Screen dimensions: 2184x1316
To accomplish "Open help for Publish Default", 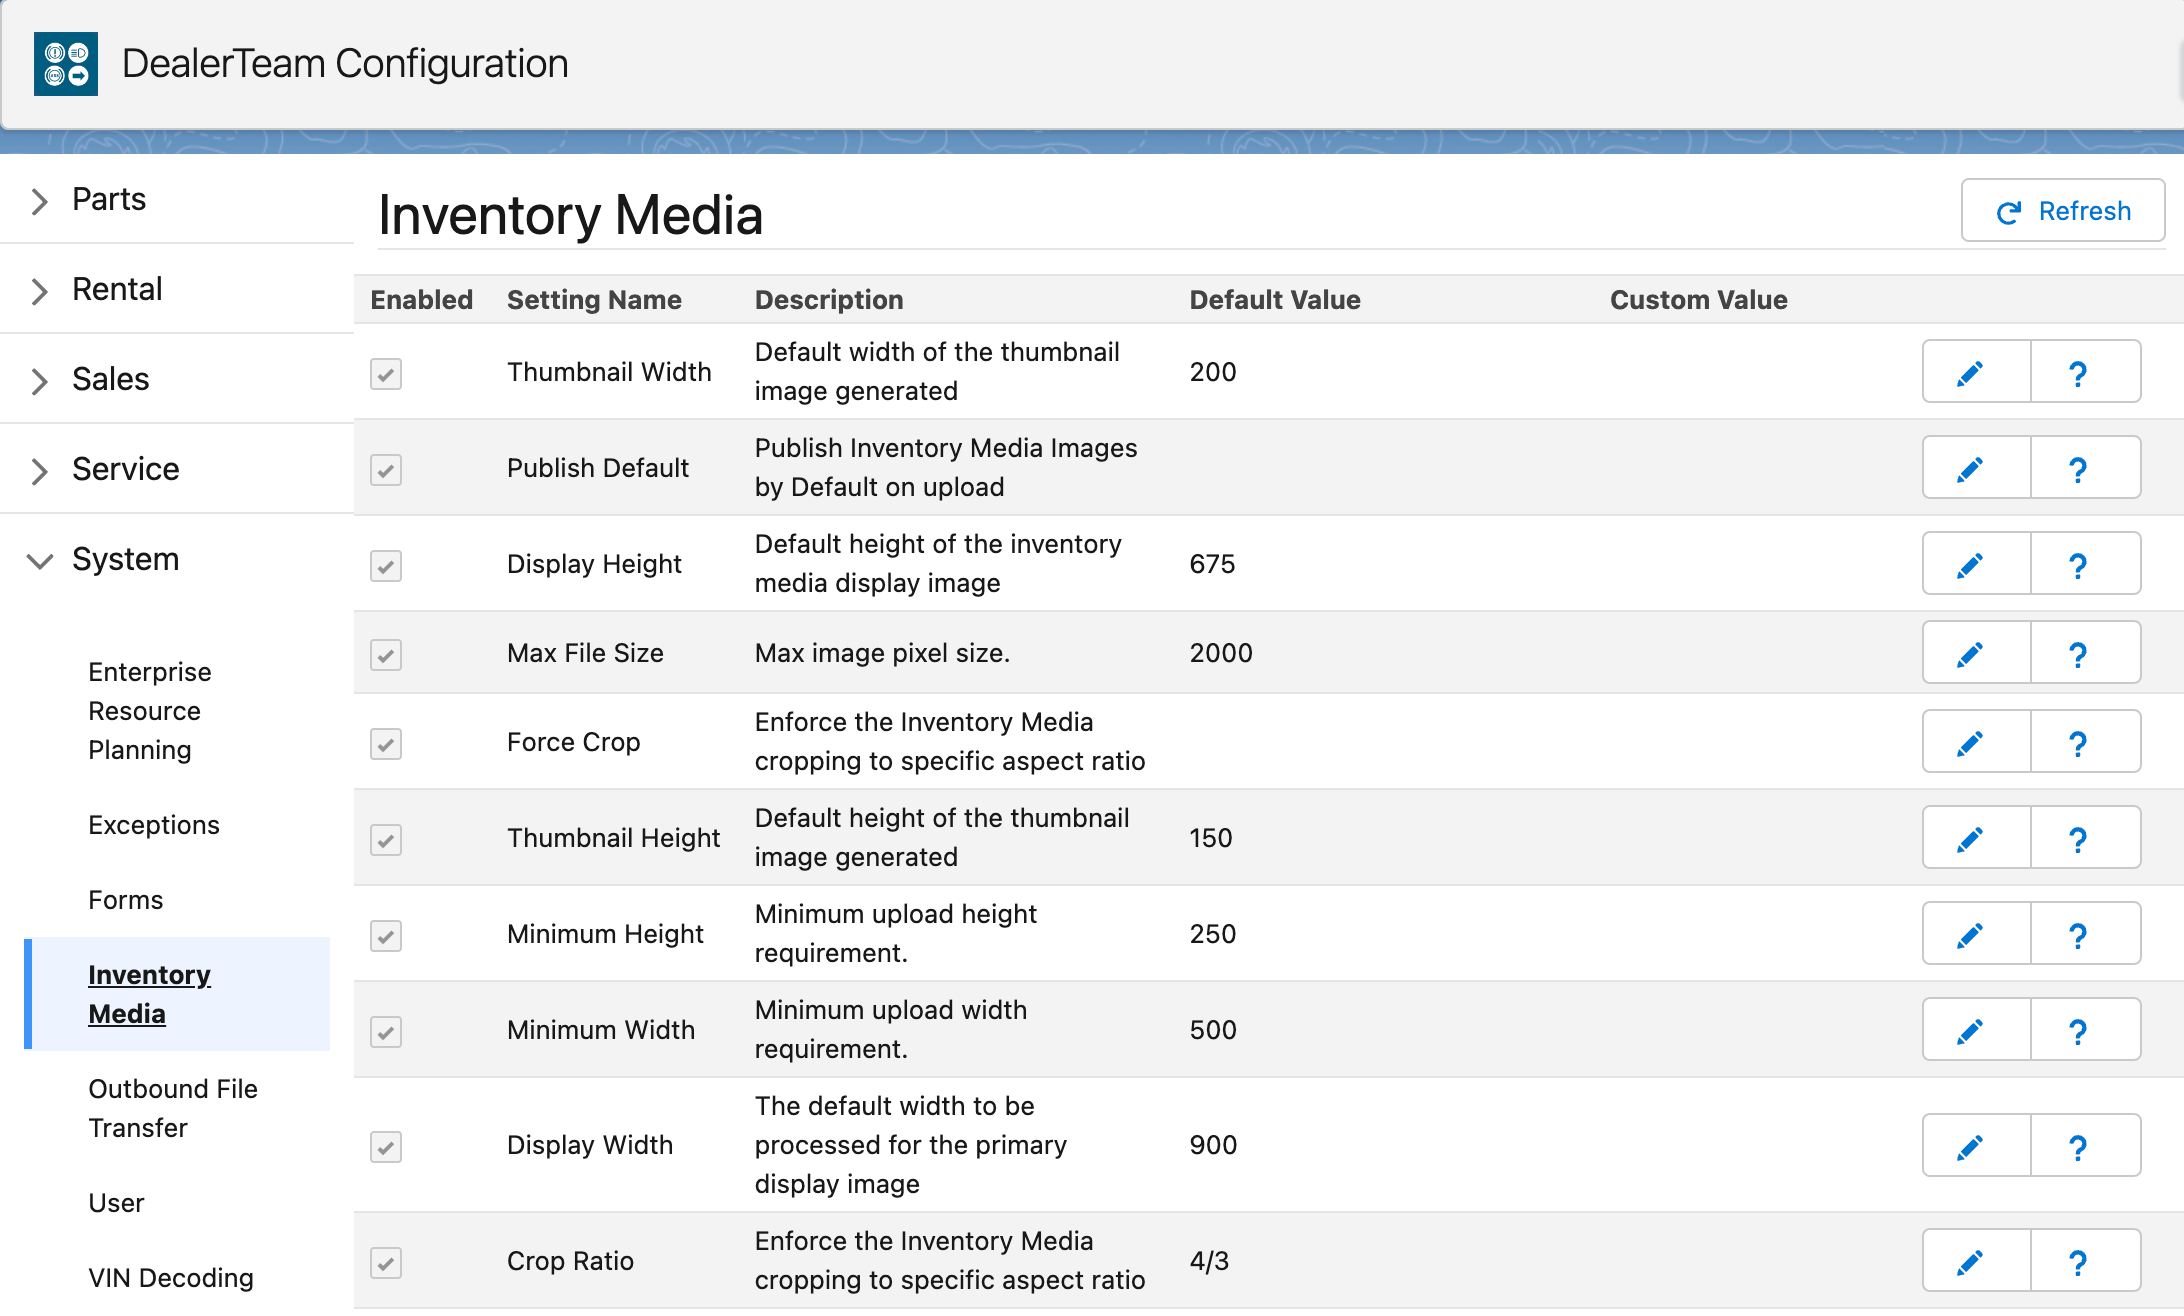I will coord(2085,468).
